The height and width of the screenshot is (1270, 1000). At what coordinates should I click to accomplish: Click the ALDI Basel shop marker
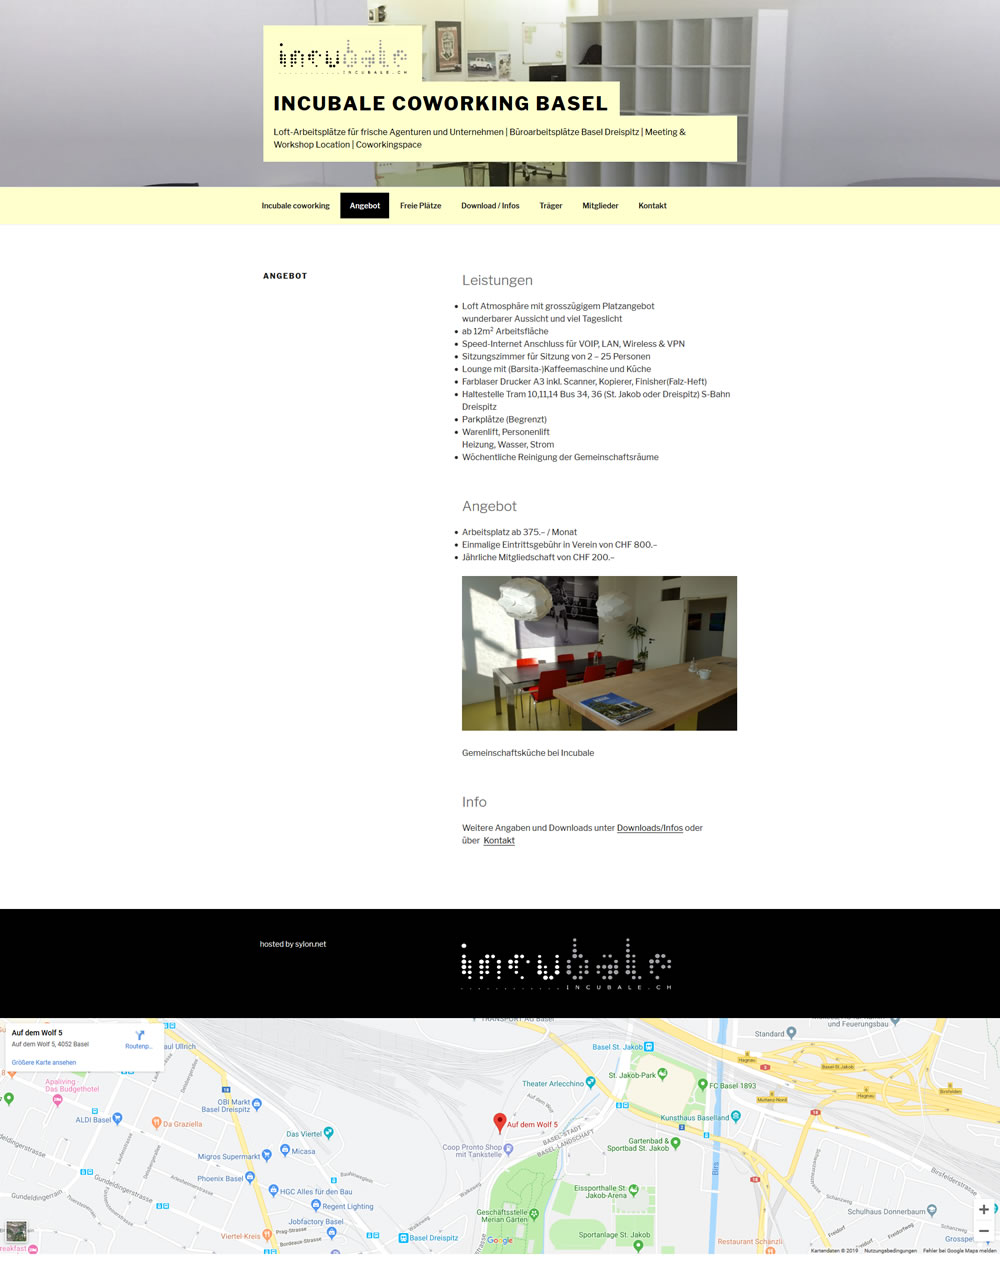pyautogui.click(x=117, y=1119)
